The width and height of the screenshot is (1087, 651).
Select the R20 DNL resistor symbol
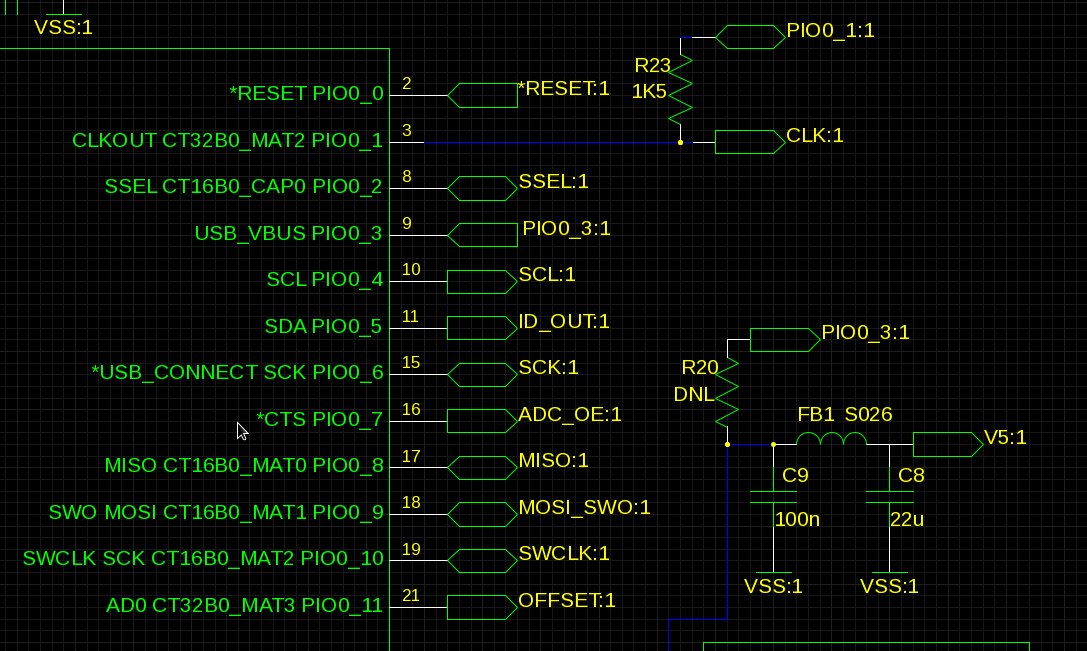(x=728, y=392)
